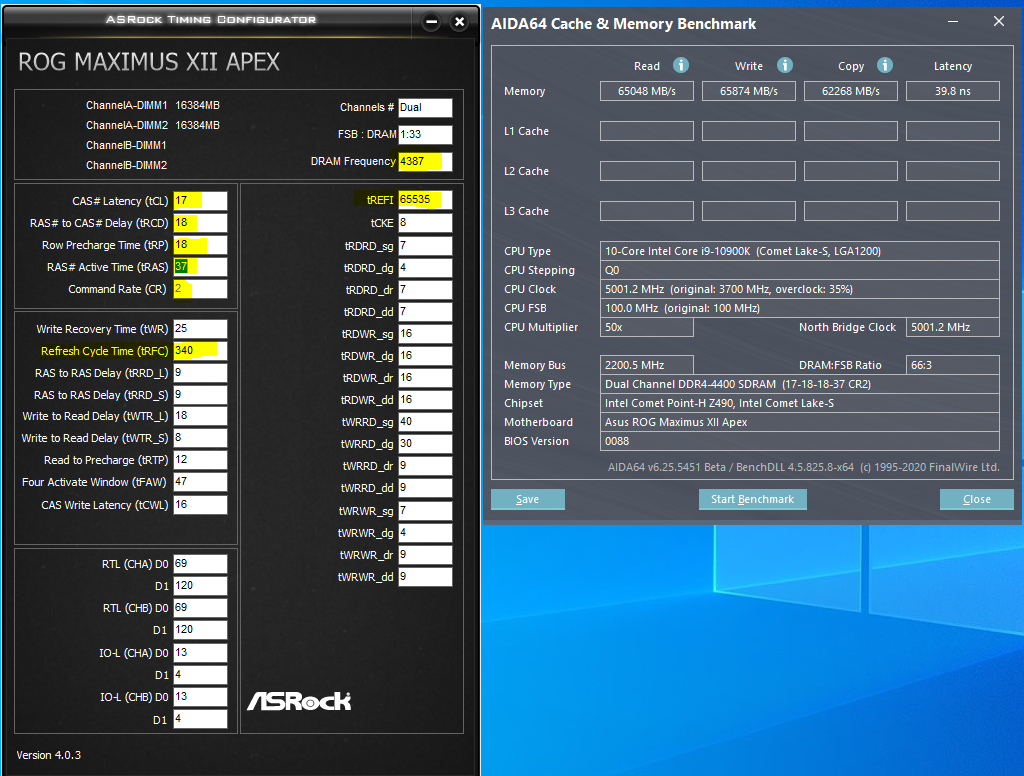Click the DRAM:FSB Ratio value 66:3

tap(952, 365)
